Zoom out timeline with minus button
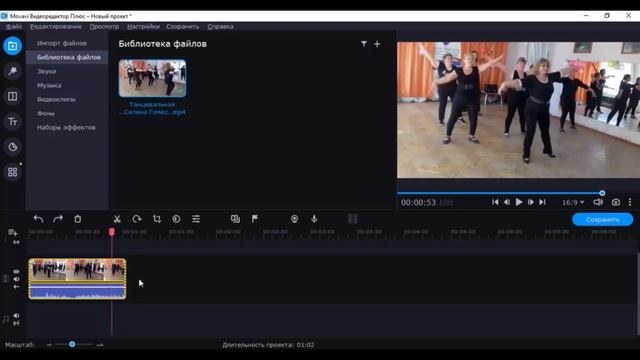The image size is (640, 360). [49, 345]
